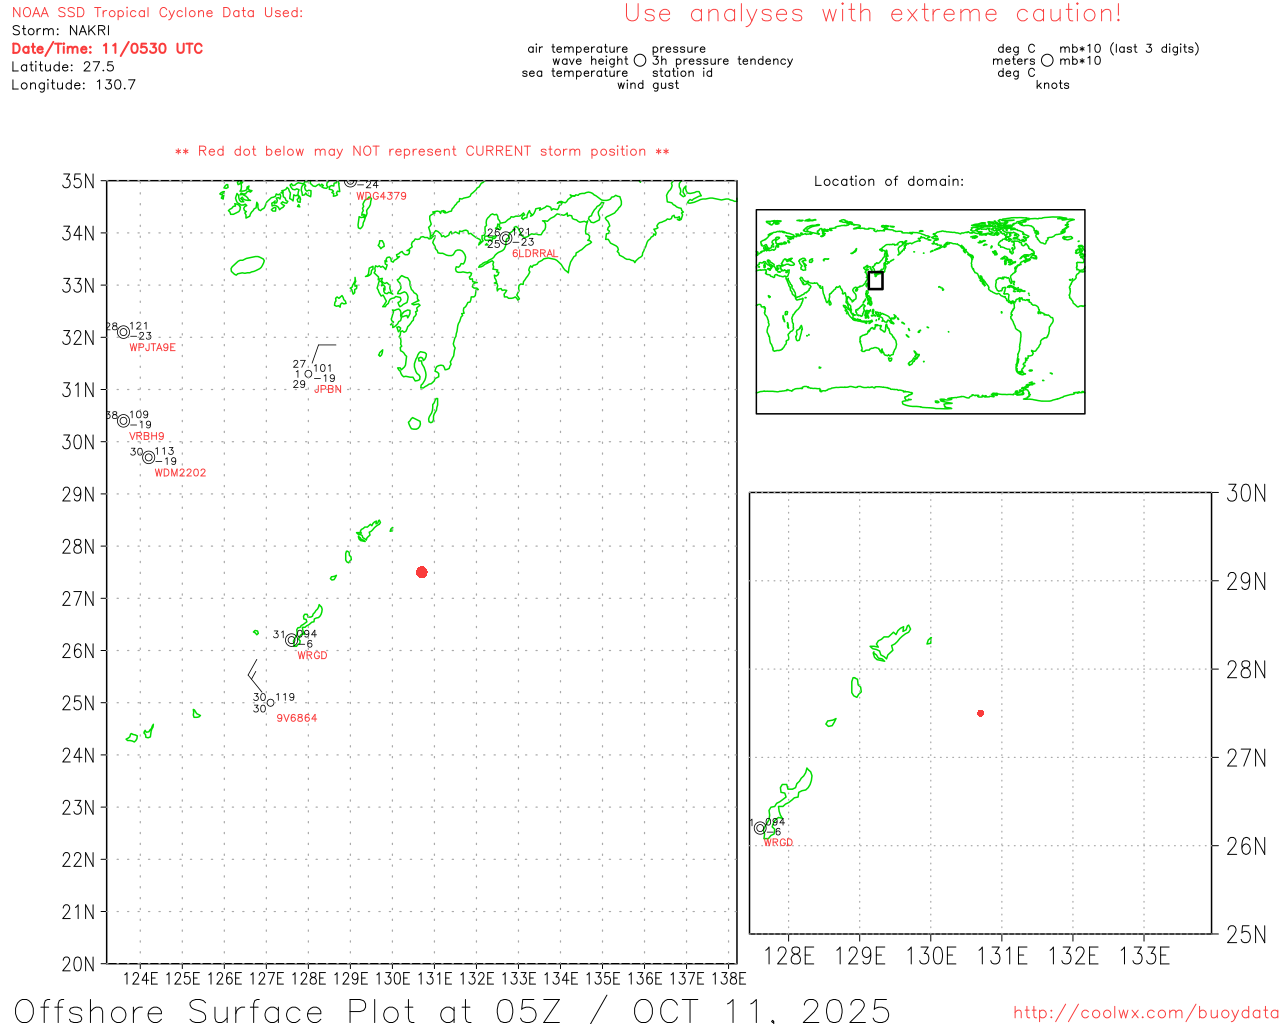
Task: Select the JPBN ship observation marker
Action: (x=309, y=375)
